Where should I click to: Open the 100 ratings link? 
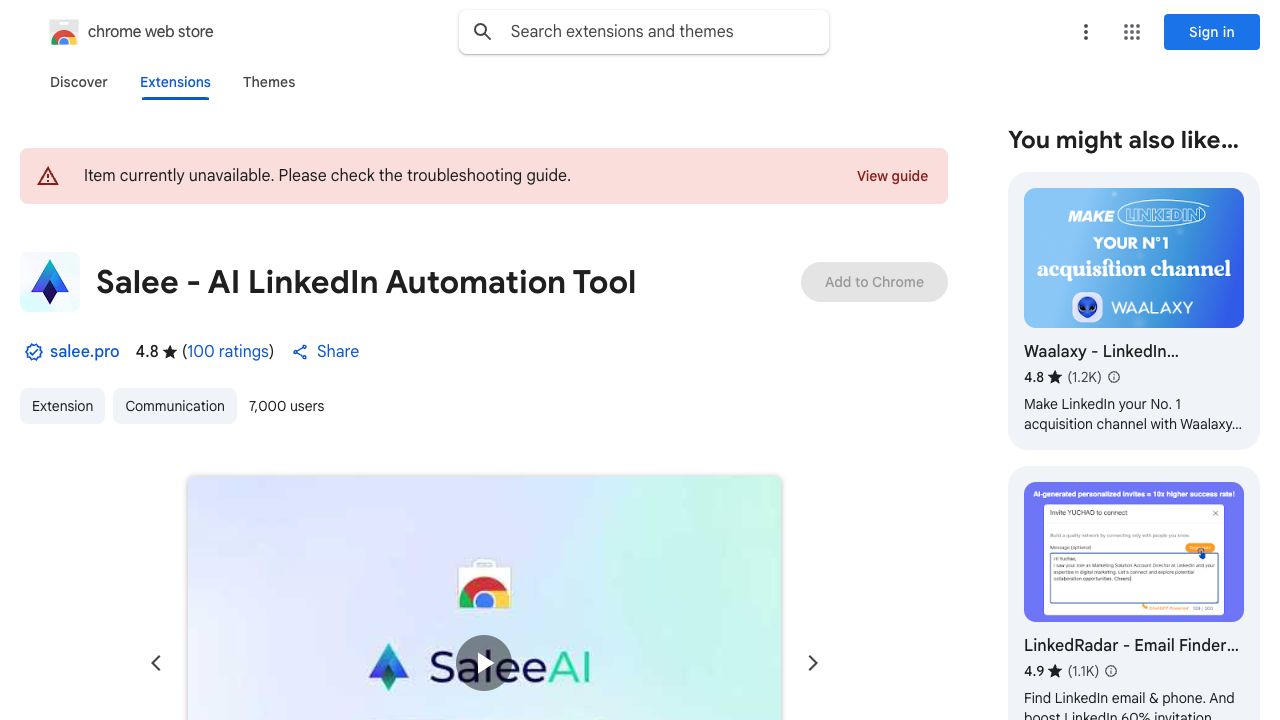(228, 352)
